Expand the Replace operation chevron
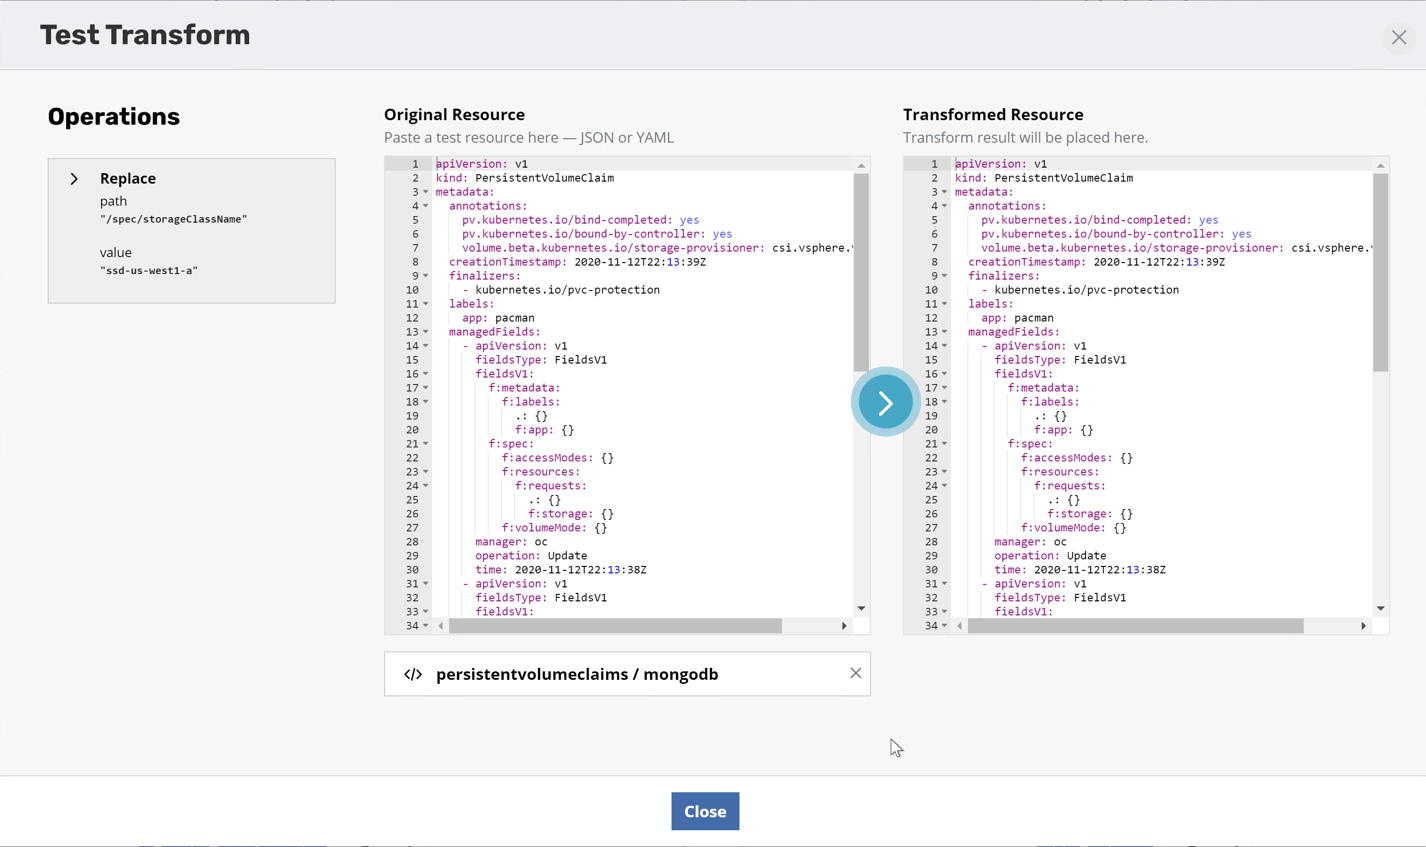This screenshot has height=847, width=1426. 74,179
